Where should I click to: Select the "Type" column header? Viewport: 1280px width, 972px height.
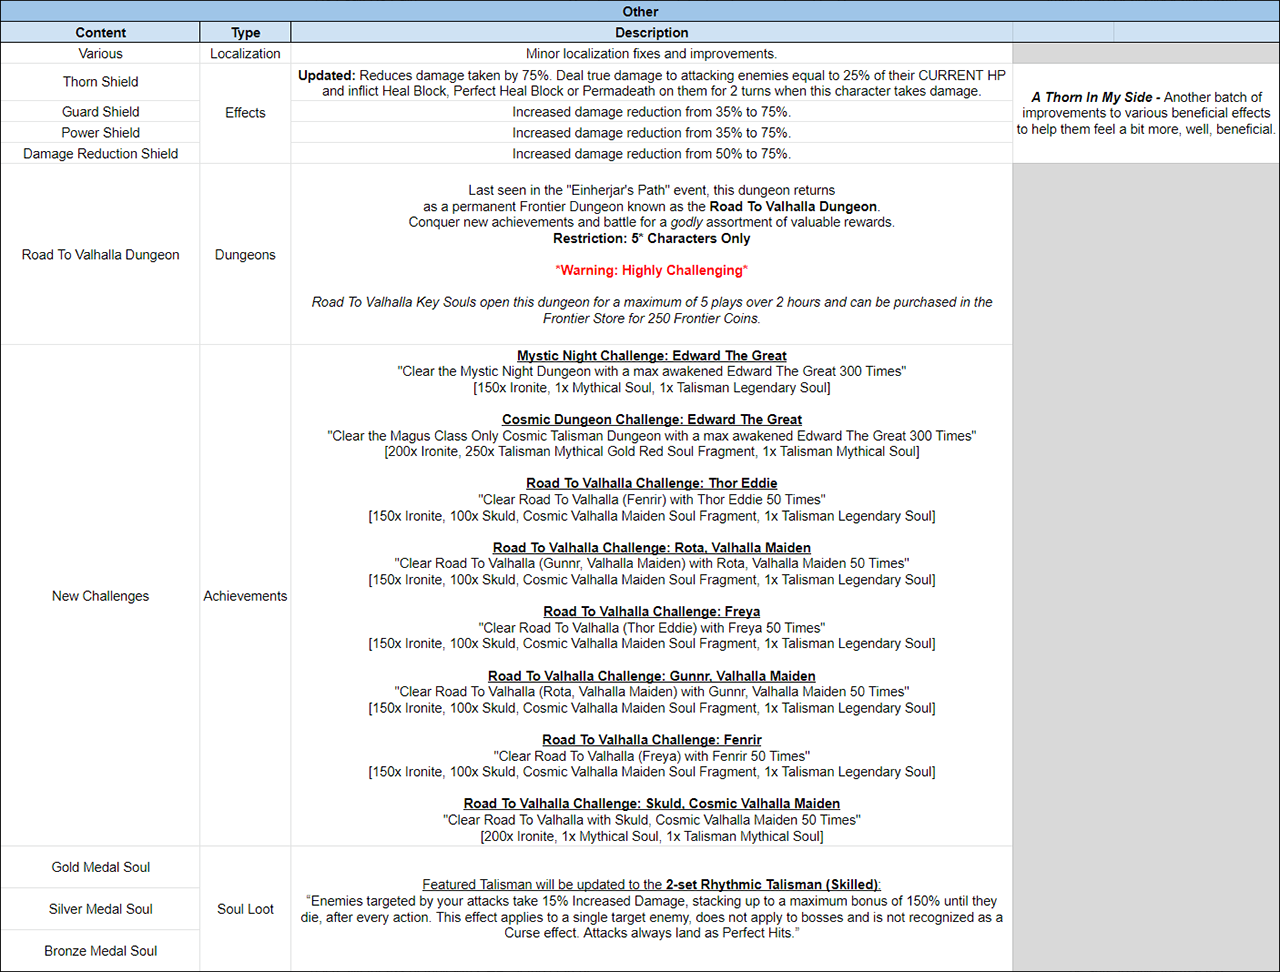tap(245, 32)
